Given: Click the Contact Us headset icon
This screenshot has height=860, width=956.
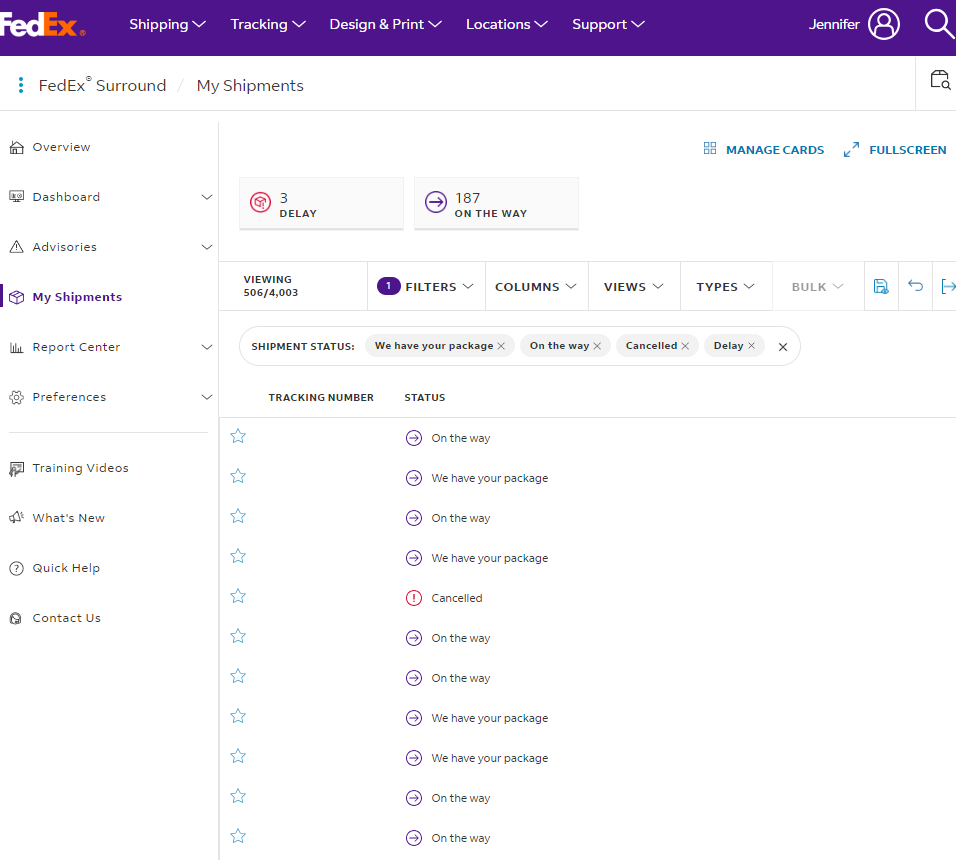Looking at the screenshot, I should coord(16,618).
